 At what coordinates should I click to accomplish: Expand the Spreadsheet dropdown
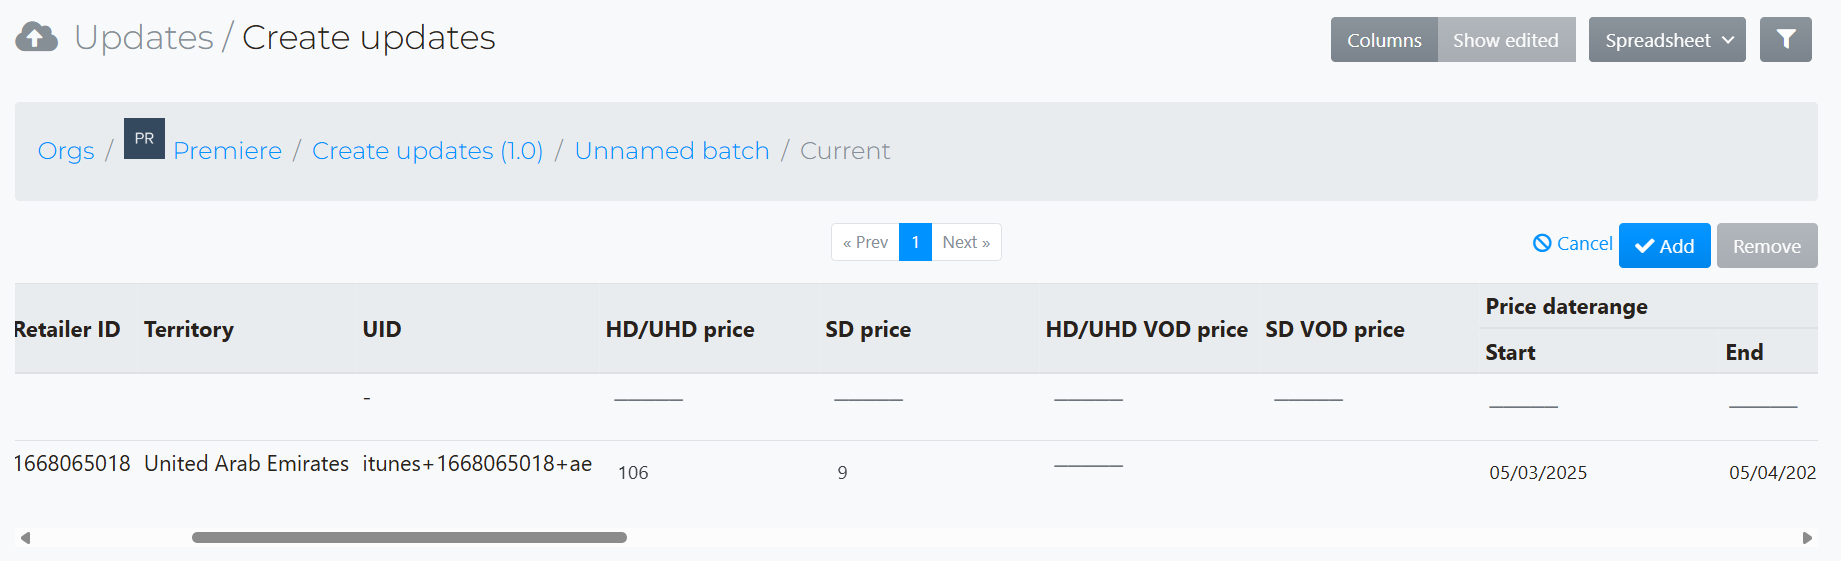pos(1667,40)
